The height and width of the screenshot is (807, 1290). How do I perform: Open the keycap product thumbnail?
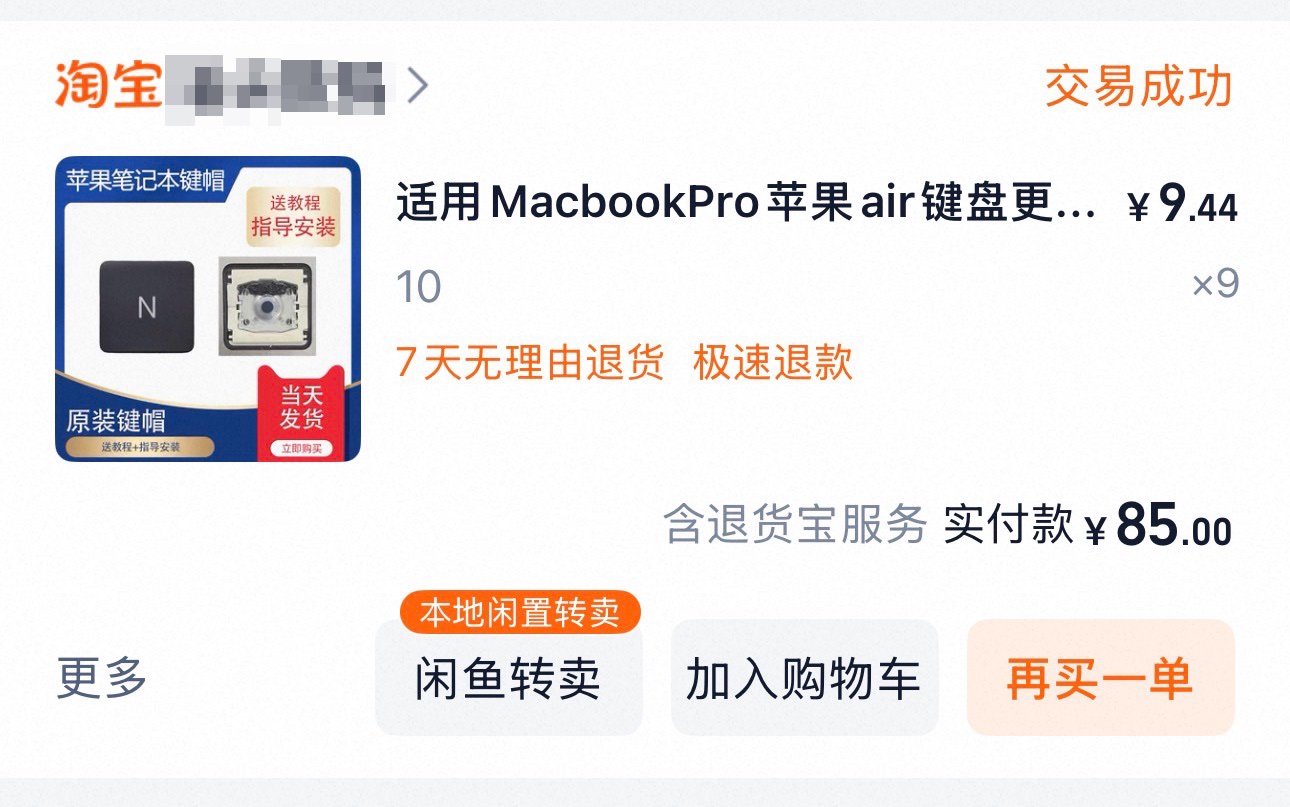(x=208, y=309)
